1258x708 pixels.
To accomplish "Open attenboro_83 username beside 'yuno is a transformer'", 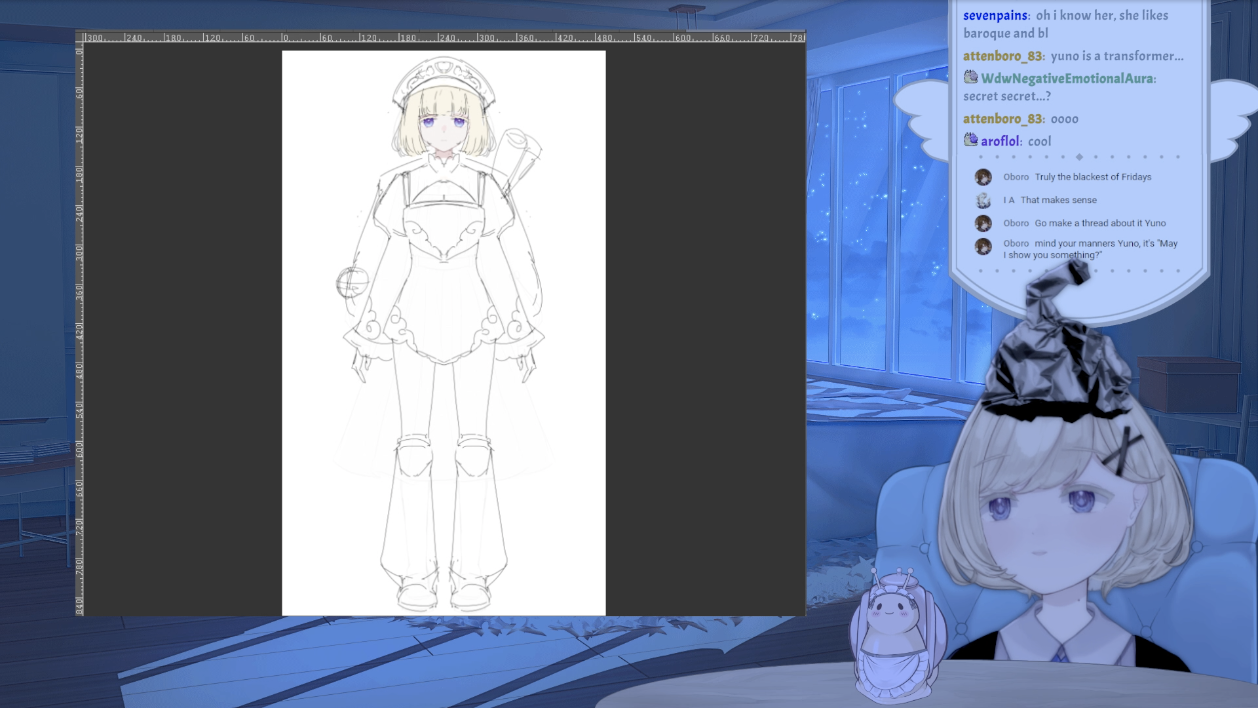I will [1004, 56].
